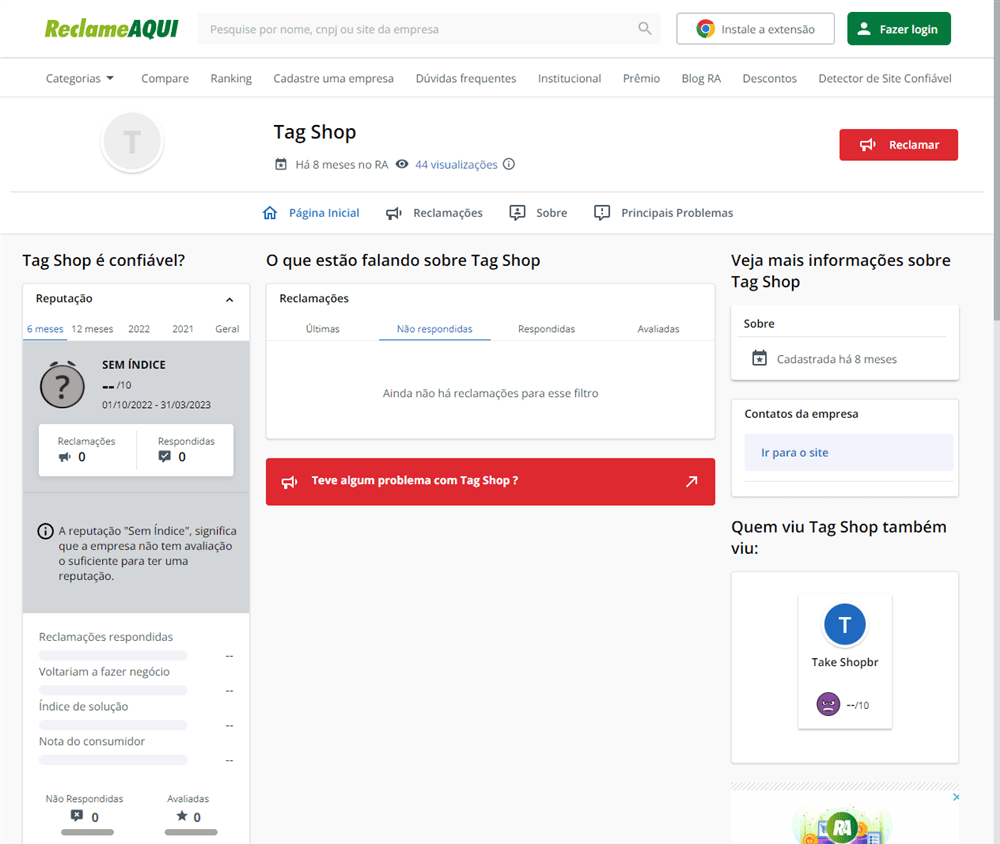Click the Principais Problemas alert icon
Image resolution: width=1000 pixels, height=844 pixels.
coord(602,212)
